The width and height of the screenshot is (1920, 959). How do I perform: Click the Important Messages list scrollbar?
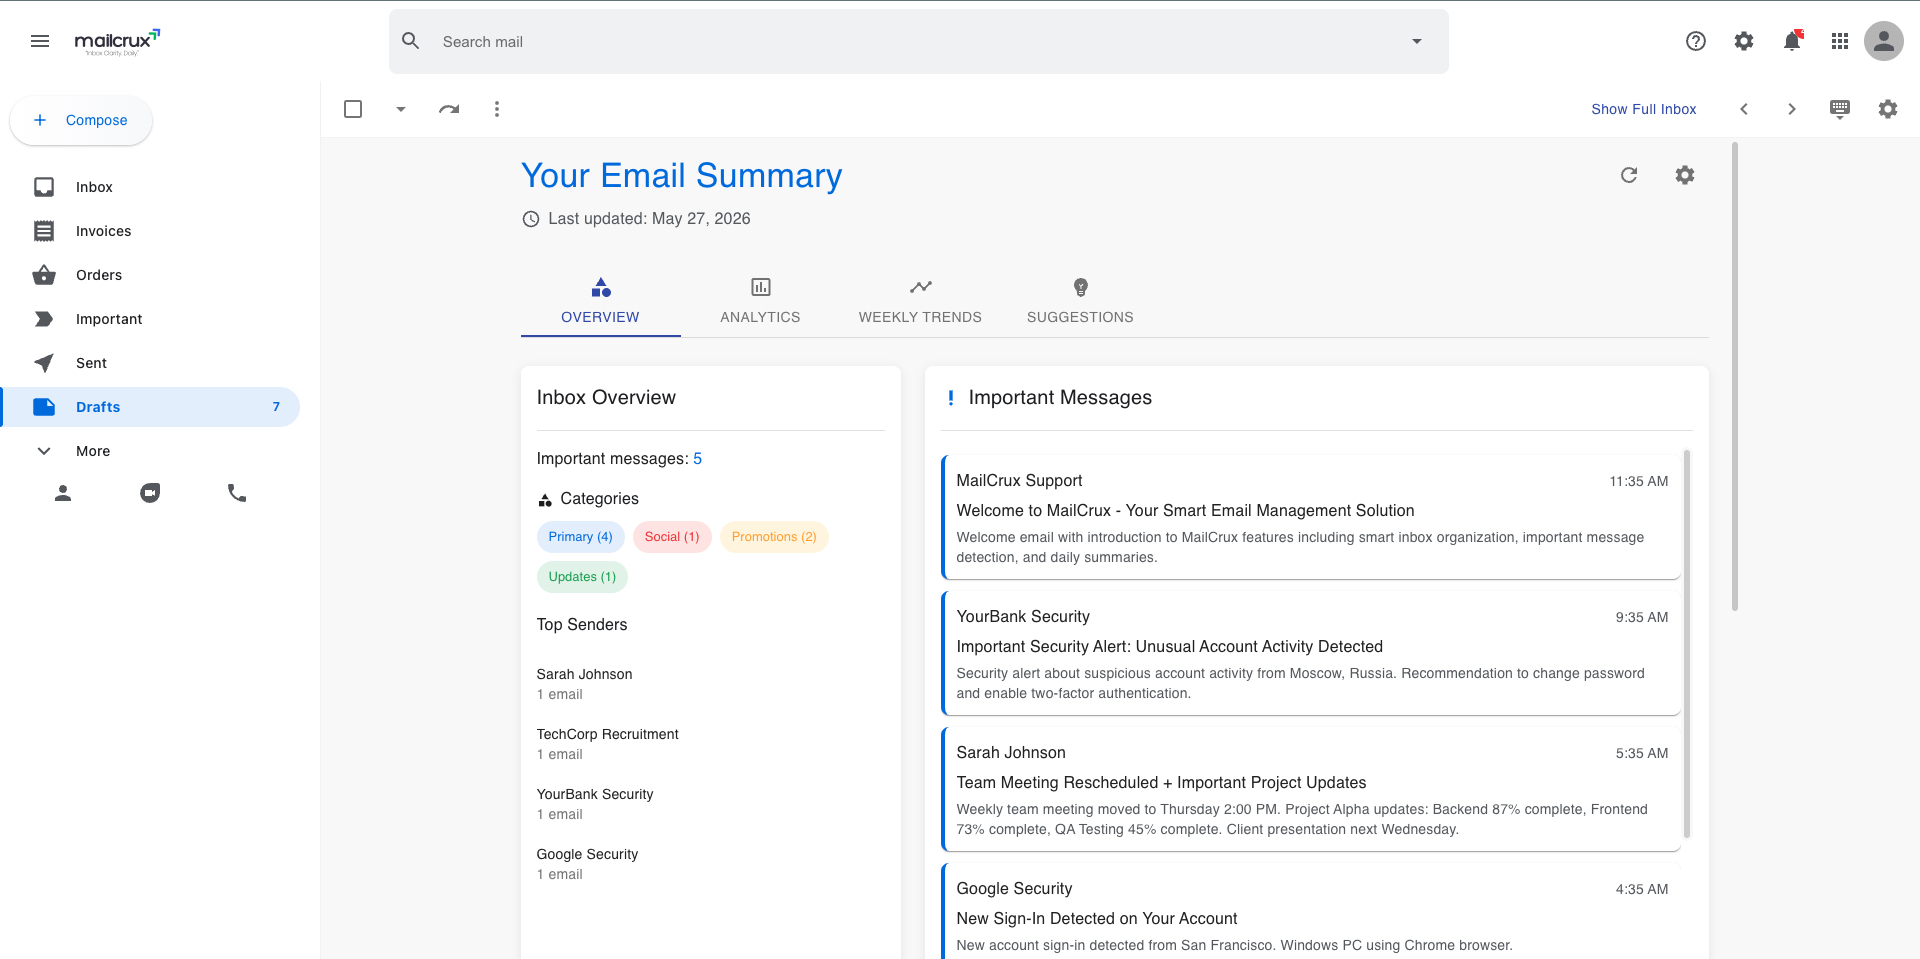(1687, 644)
